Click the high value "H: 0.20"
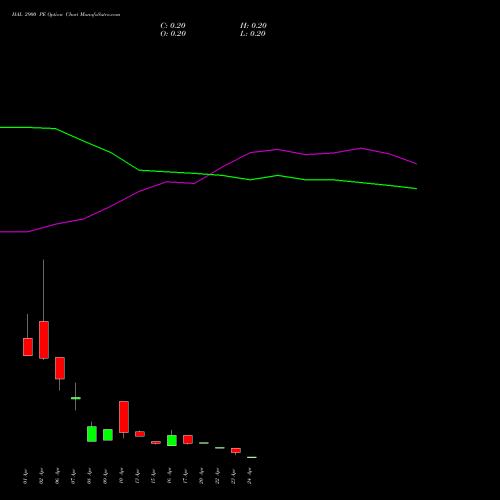 point(253,26)
